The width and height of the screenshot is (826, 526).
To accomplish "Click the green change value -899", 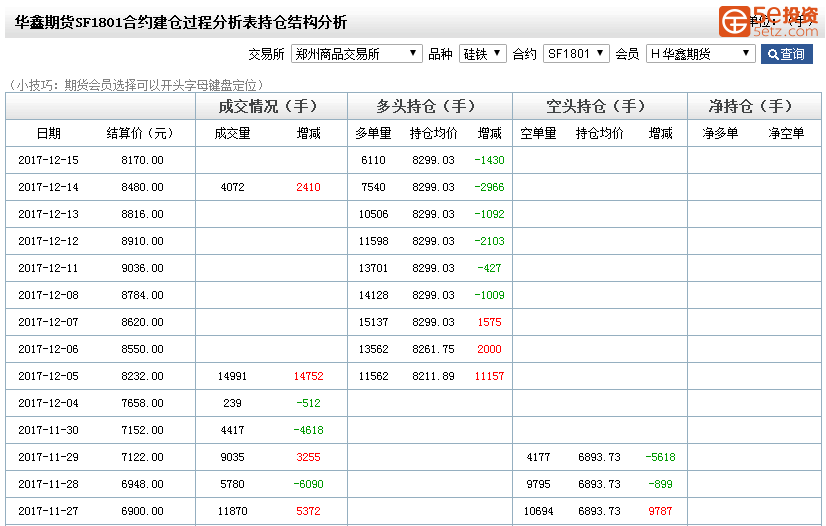I will (661, 484).
